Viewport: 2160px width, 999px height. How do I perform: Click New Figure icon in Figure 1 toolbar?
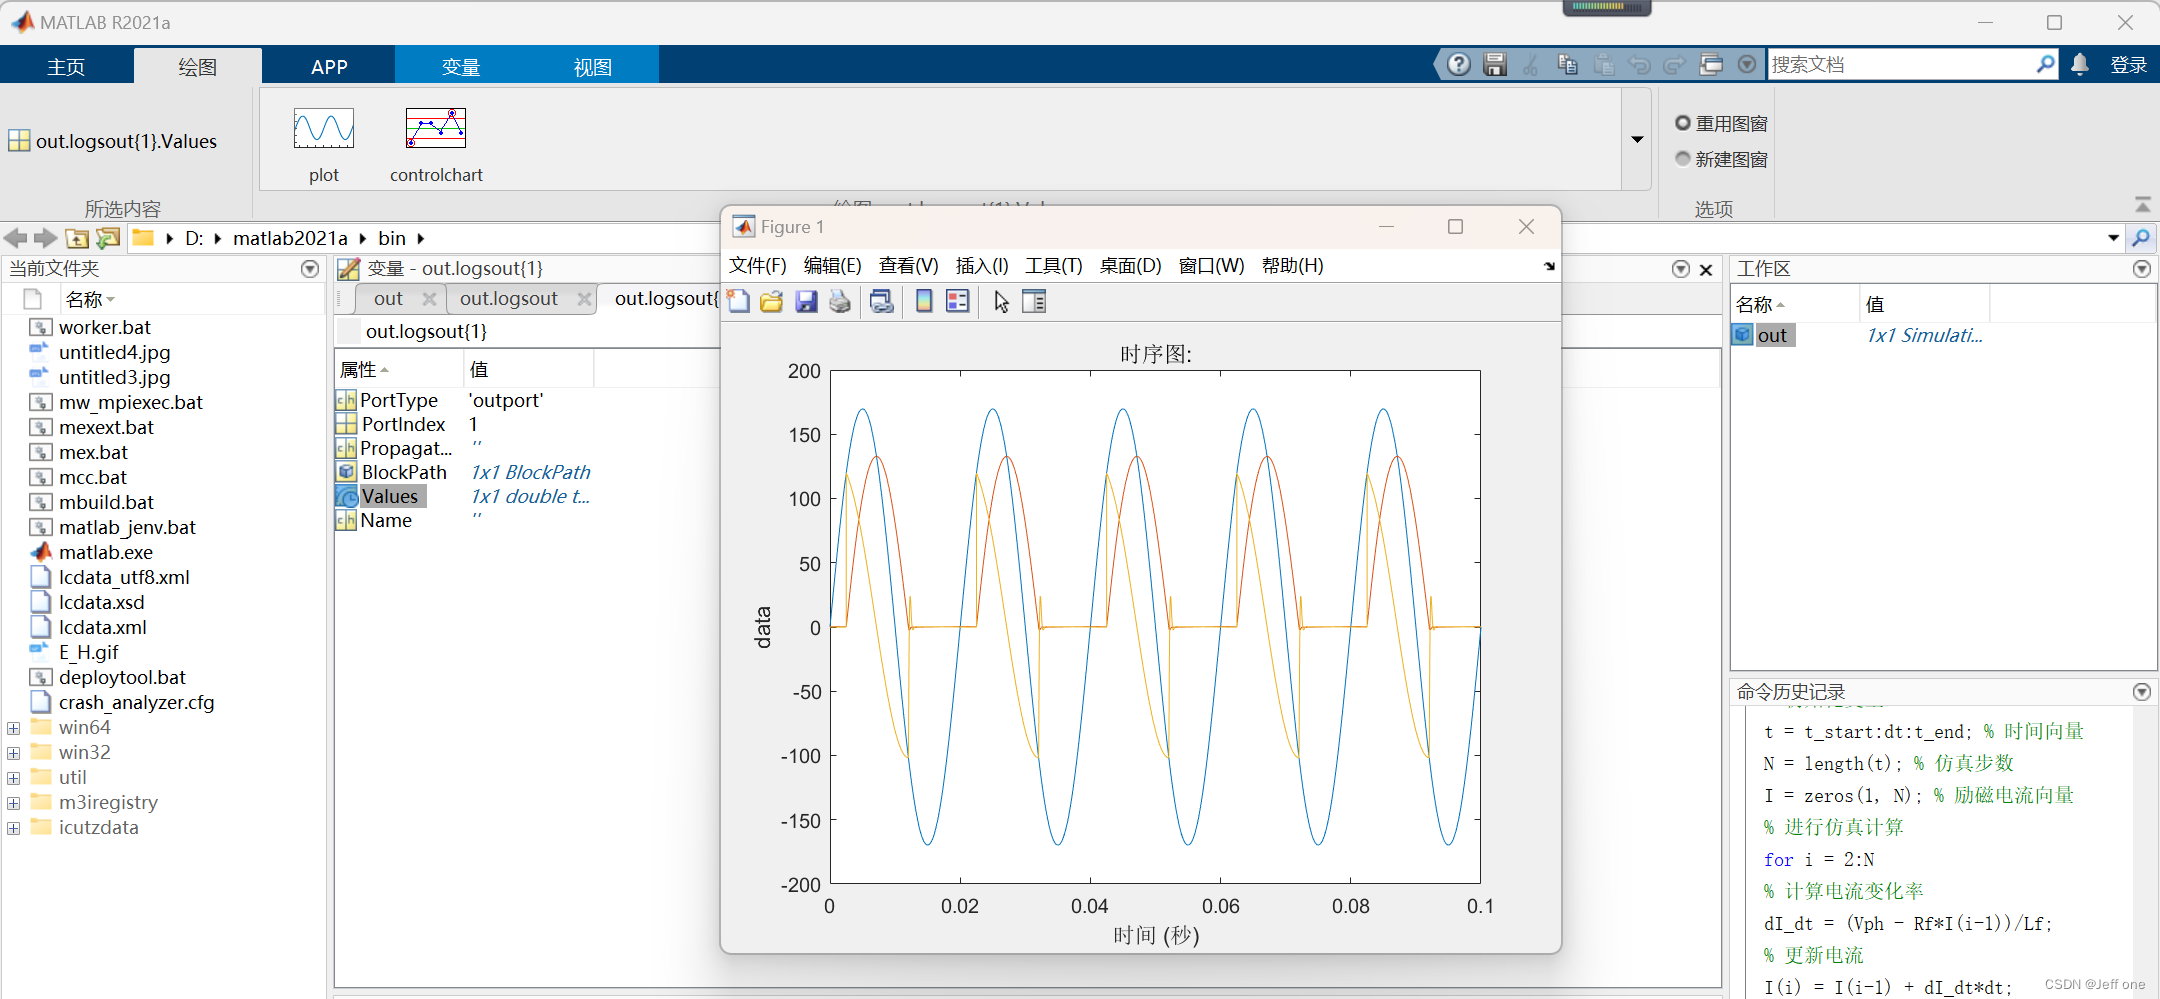[739, 301]
